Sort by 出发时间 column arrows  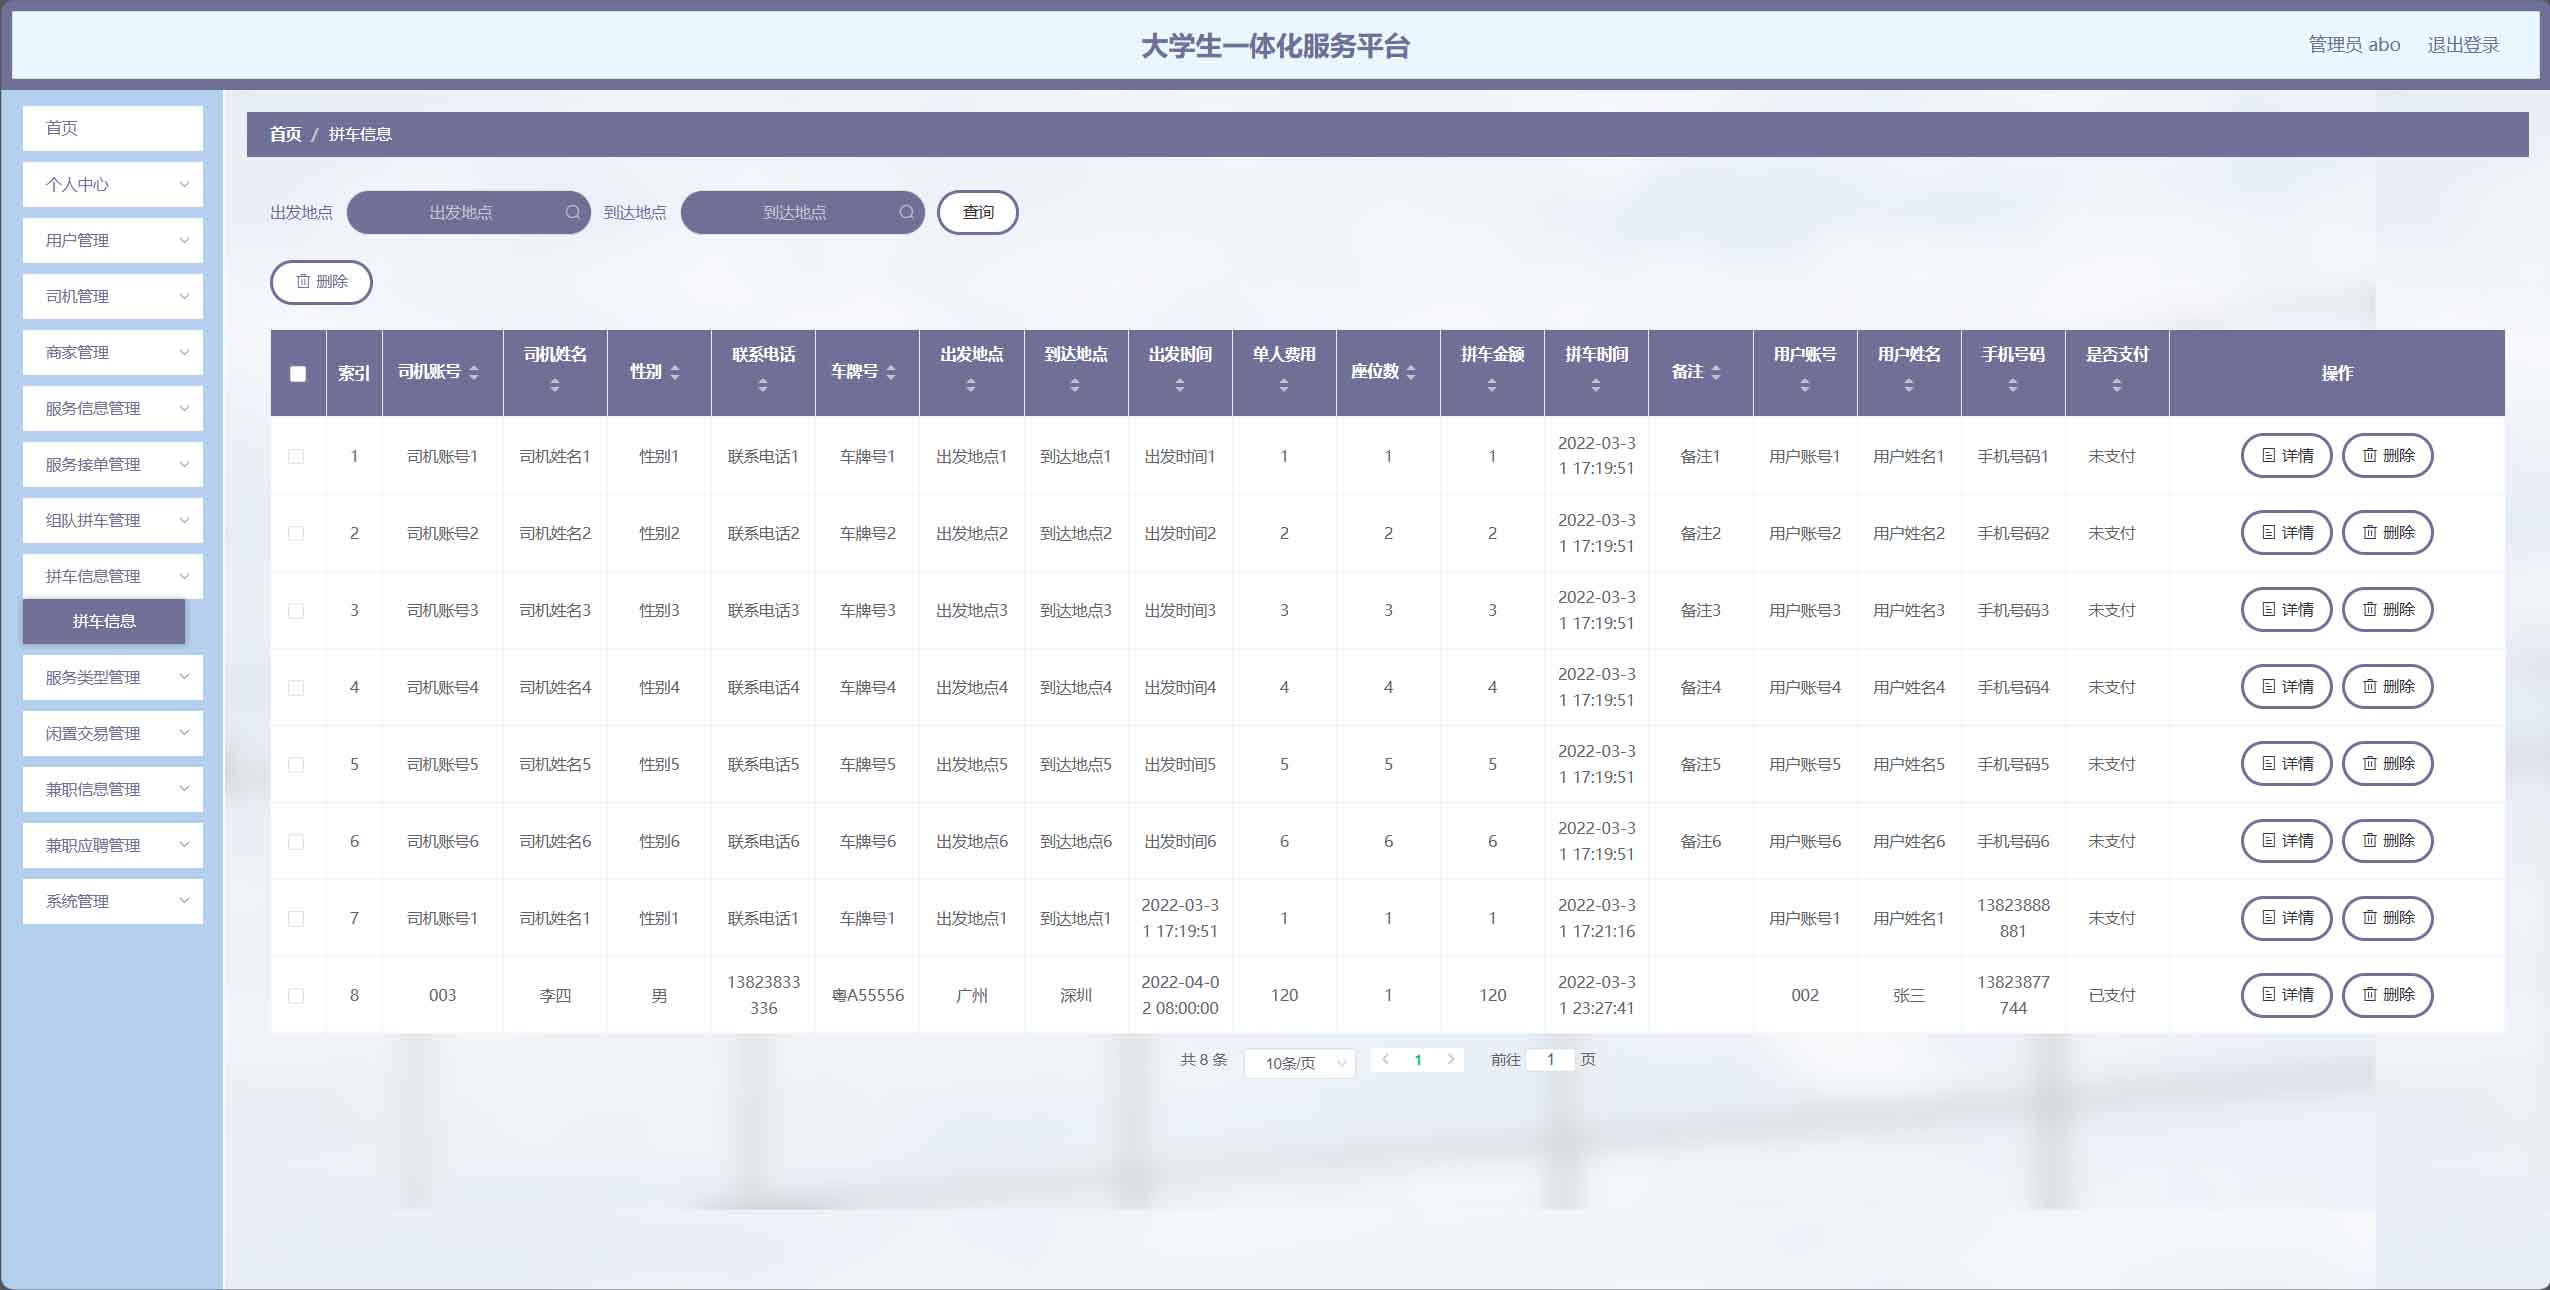1180,385
